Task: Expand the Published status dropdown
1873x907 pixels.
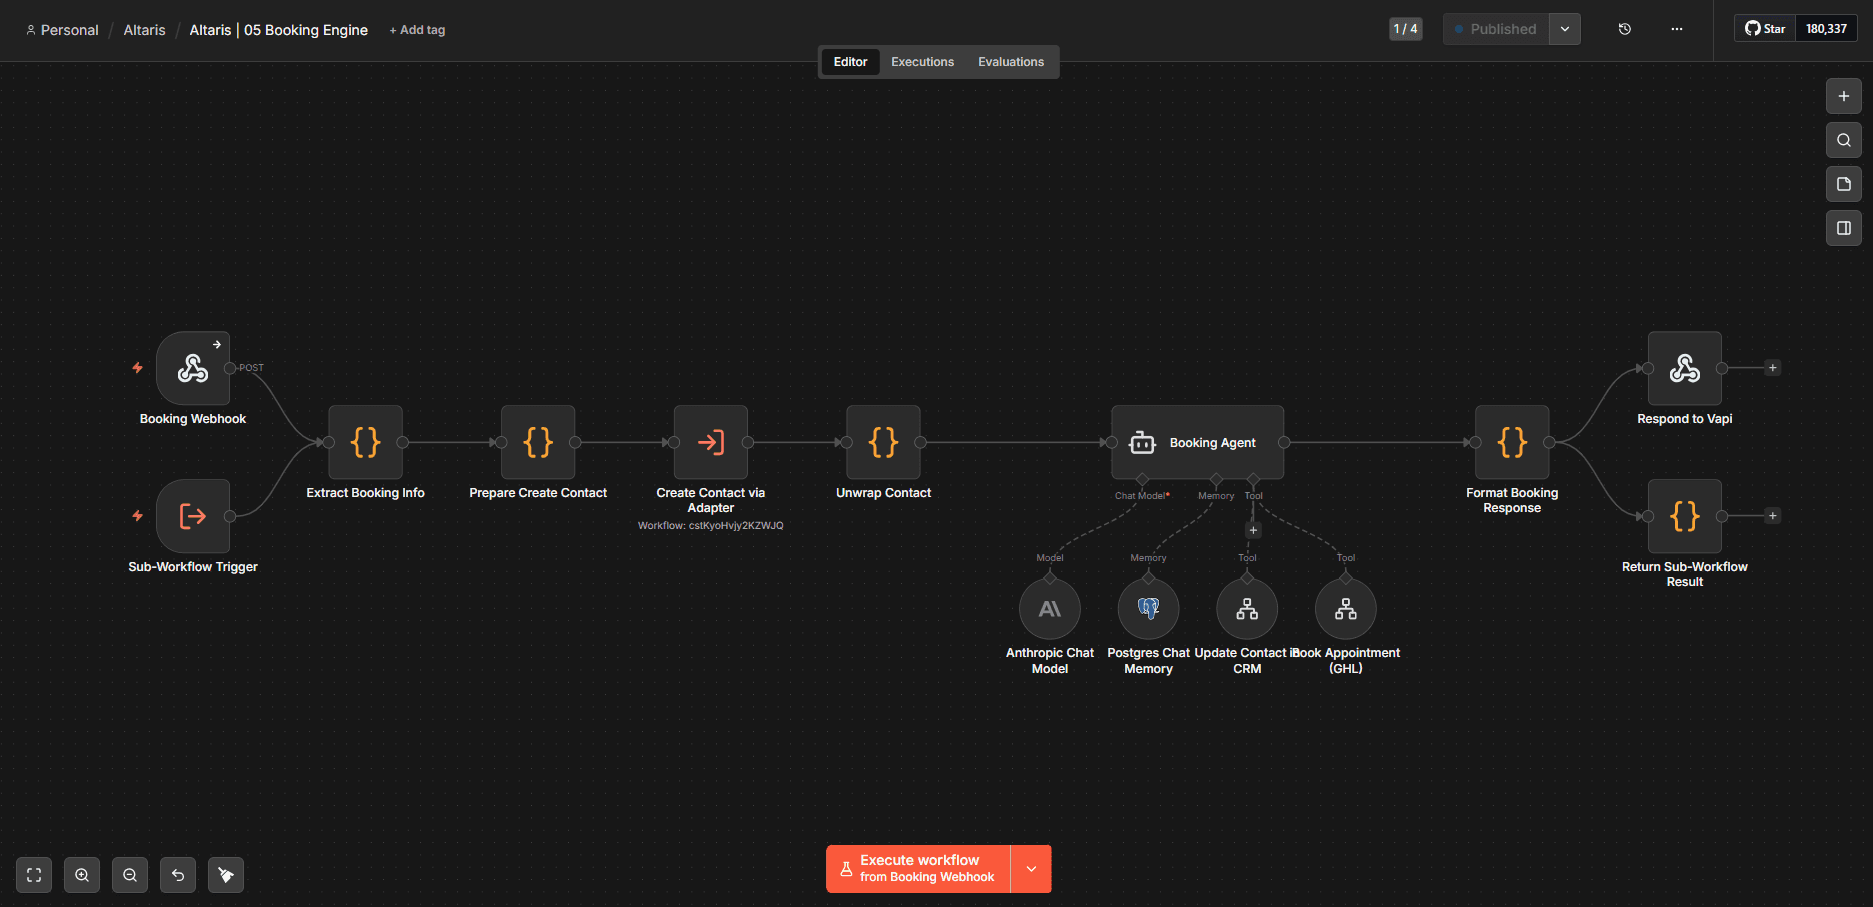Action: (1563, 29)
